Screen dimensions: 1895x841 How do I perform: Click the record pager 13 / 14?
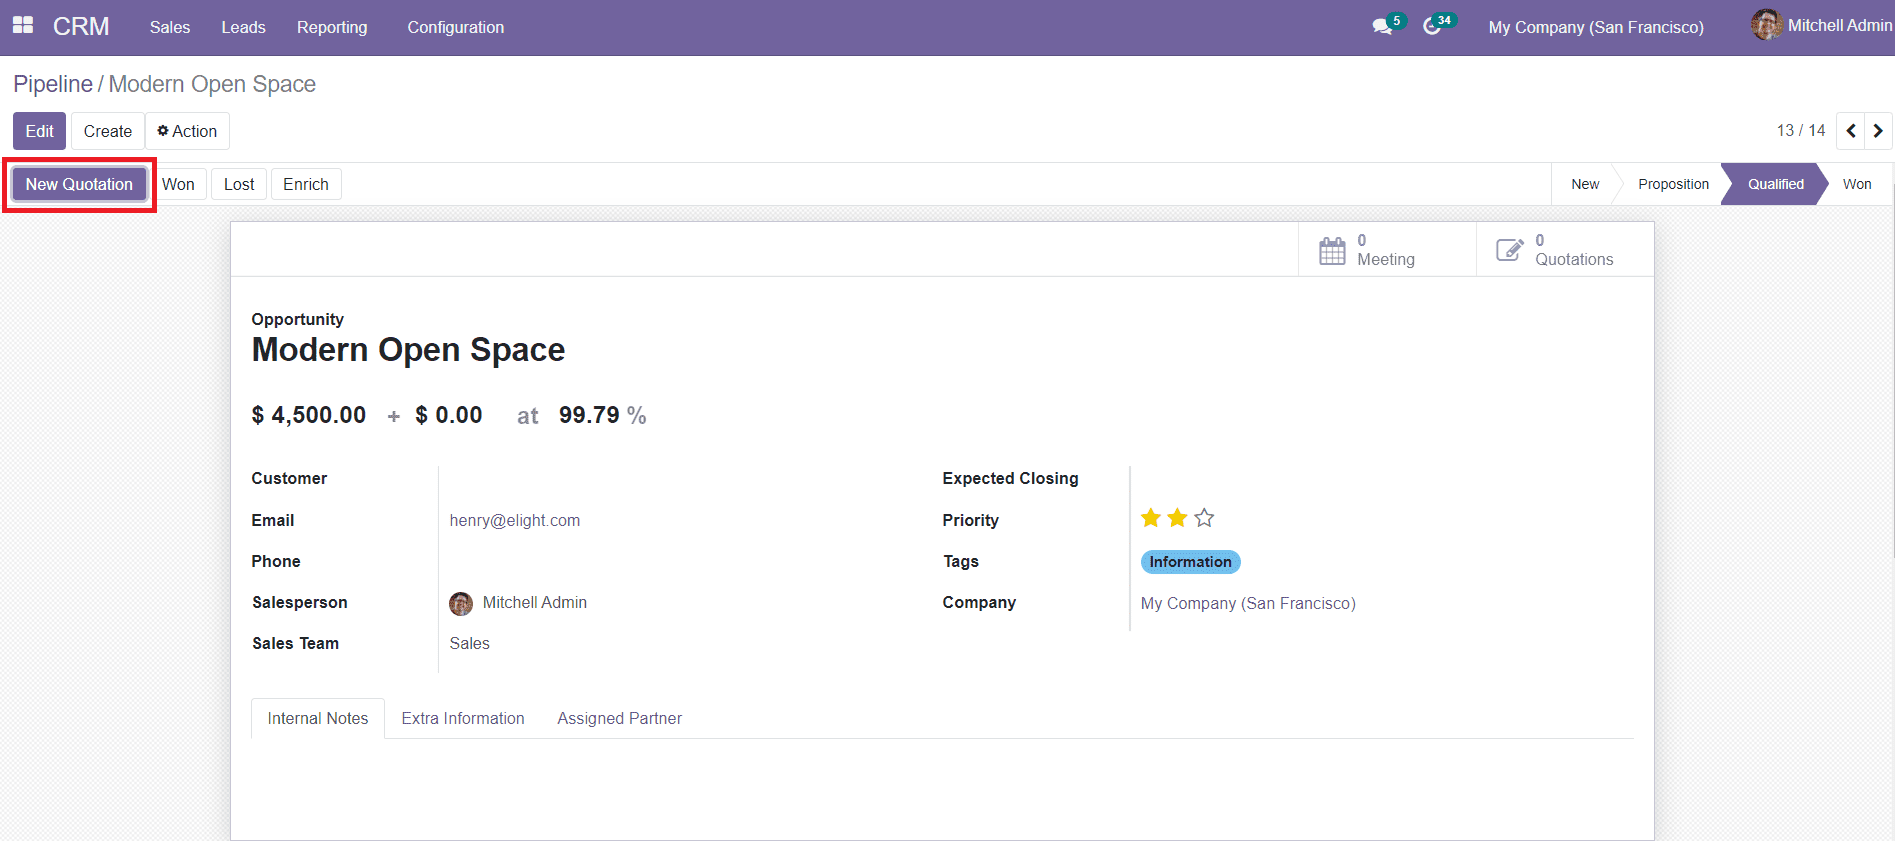[x=1801, y=131]
